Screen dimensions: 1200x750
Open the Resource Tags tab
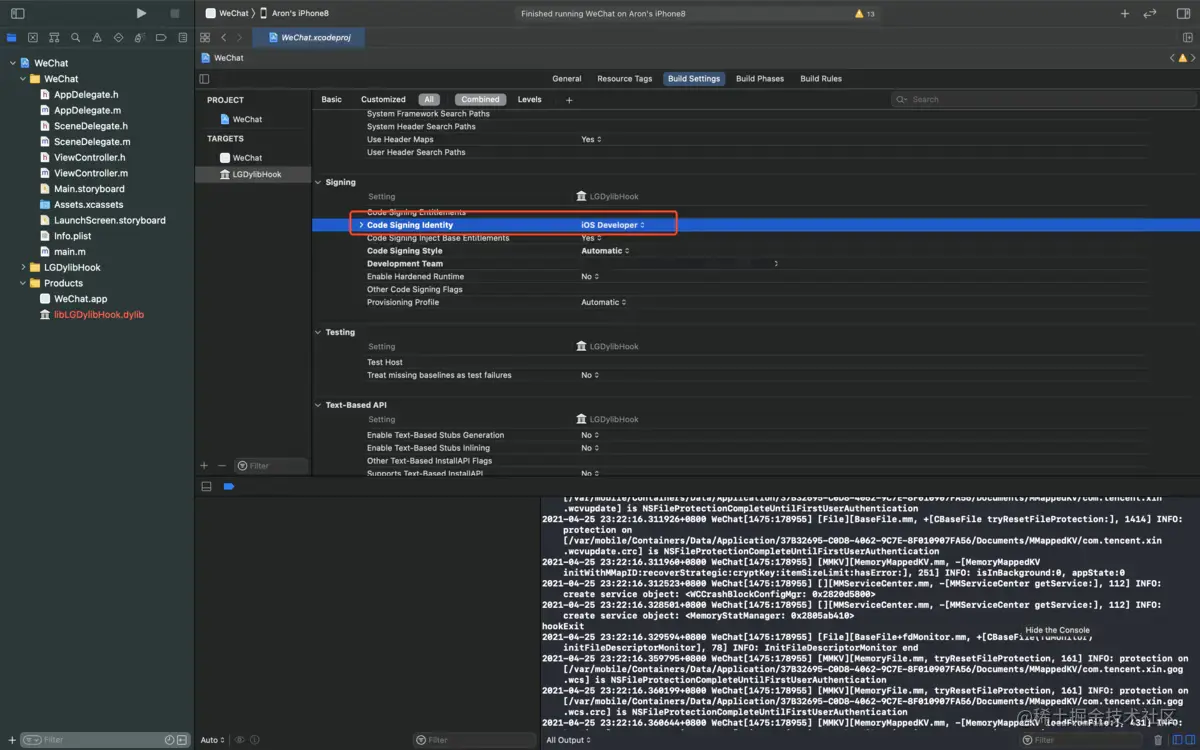tap(624, 78)
